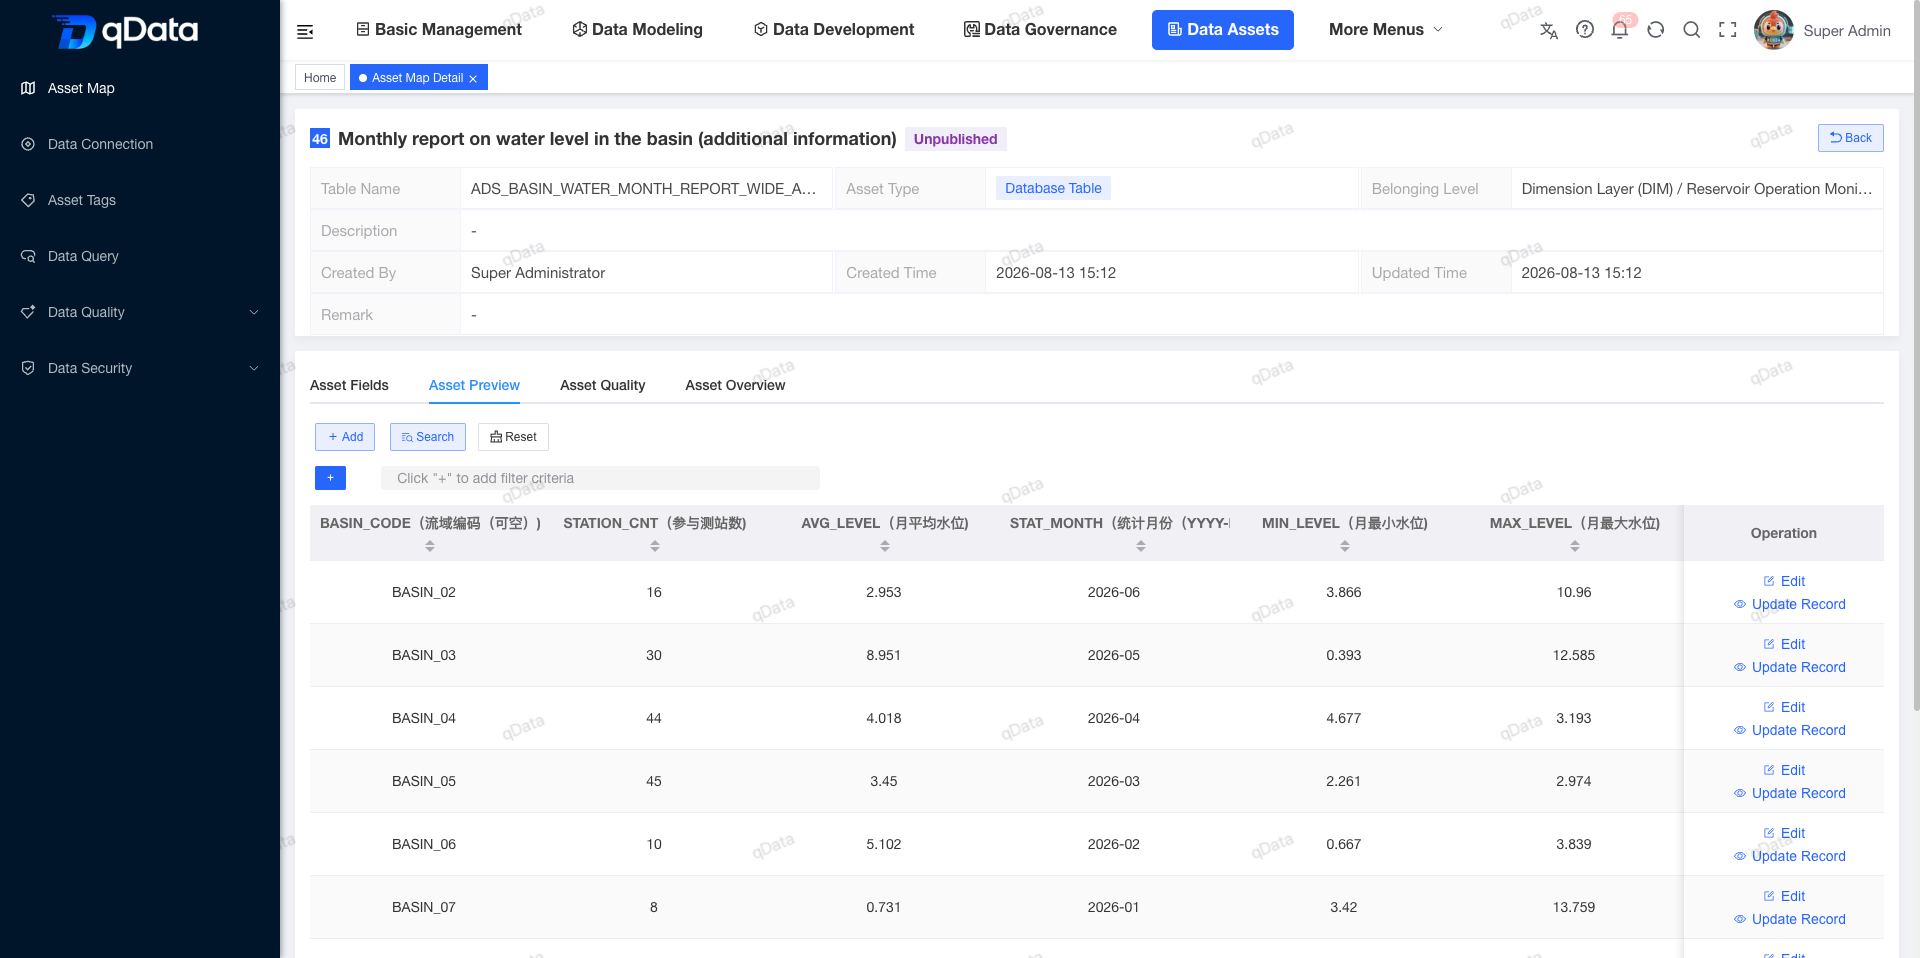View Update Record for BASIN_02
The image size is (1920, 958).
coord(1789,604)
